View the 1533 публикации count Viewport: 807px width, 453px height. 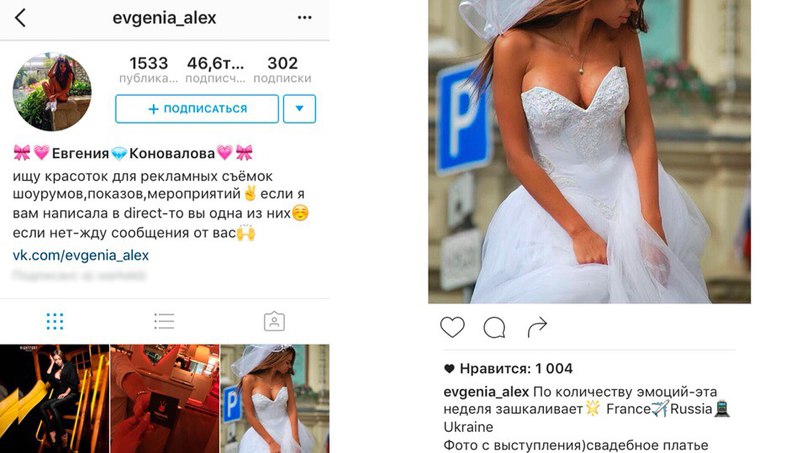pyautogui.click(x=148, y=69)
